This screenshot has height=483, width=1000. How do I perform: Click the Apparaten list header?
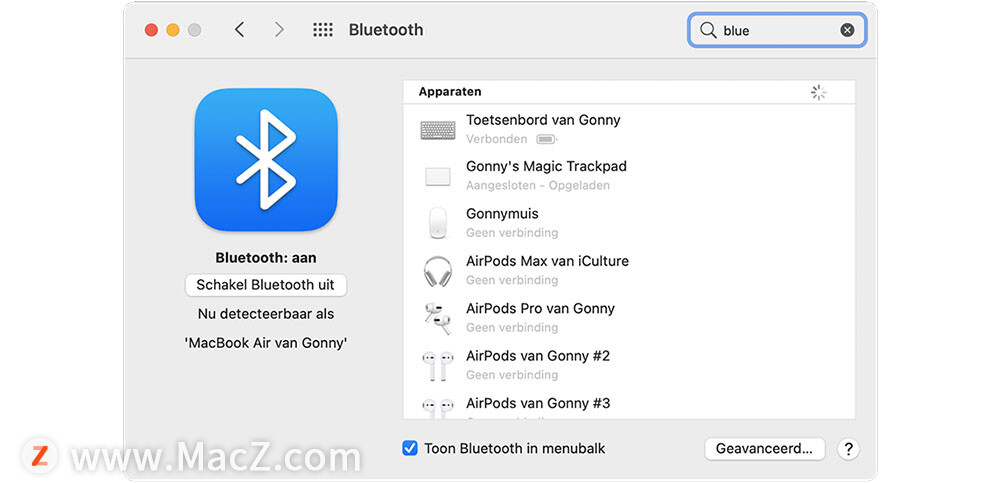click(x=450, y=91)
